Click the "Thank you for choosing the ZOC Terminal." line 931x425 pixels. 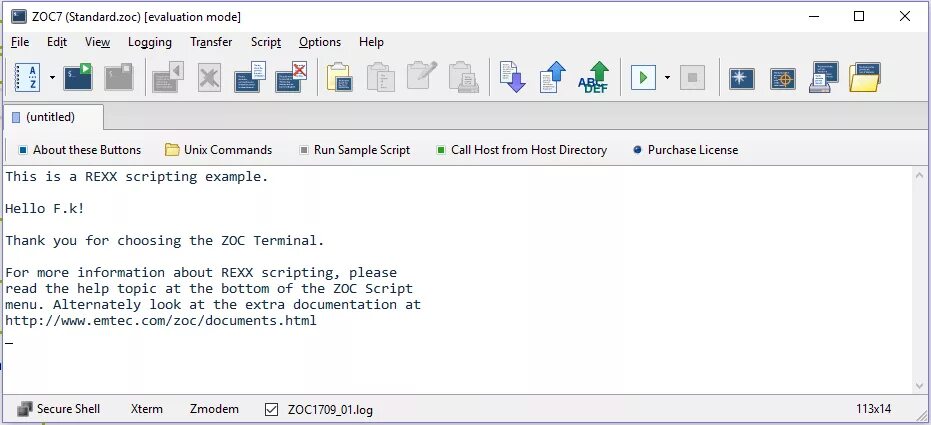tap(165, 241)
